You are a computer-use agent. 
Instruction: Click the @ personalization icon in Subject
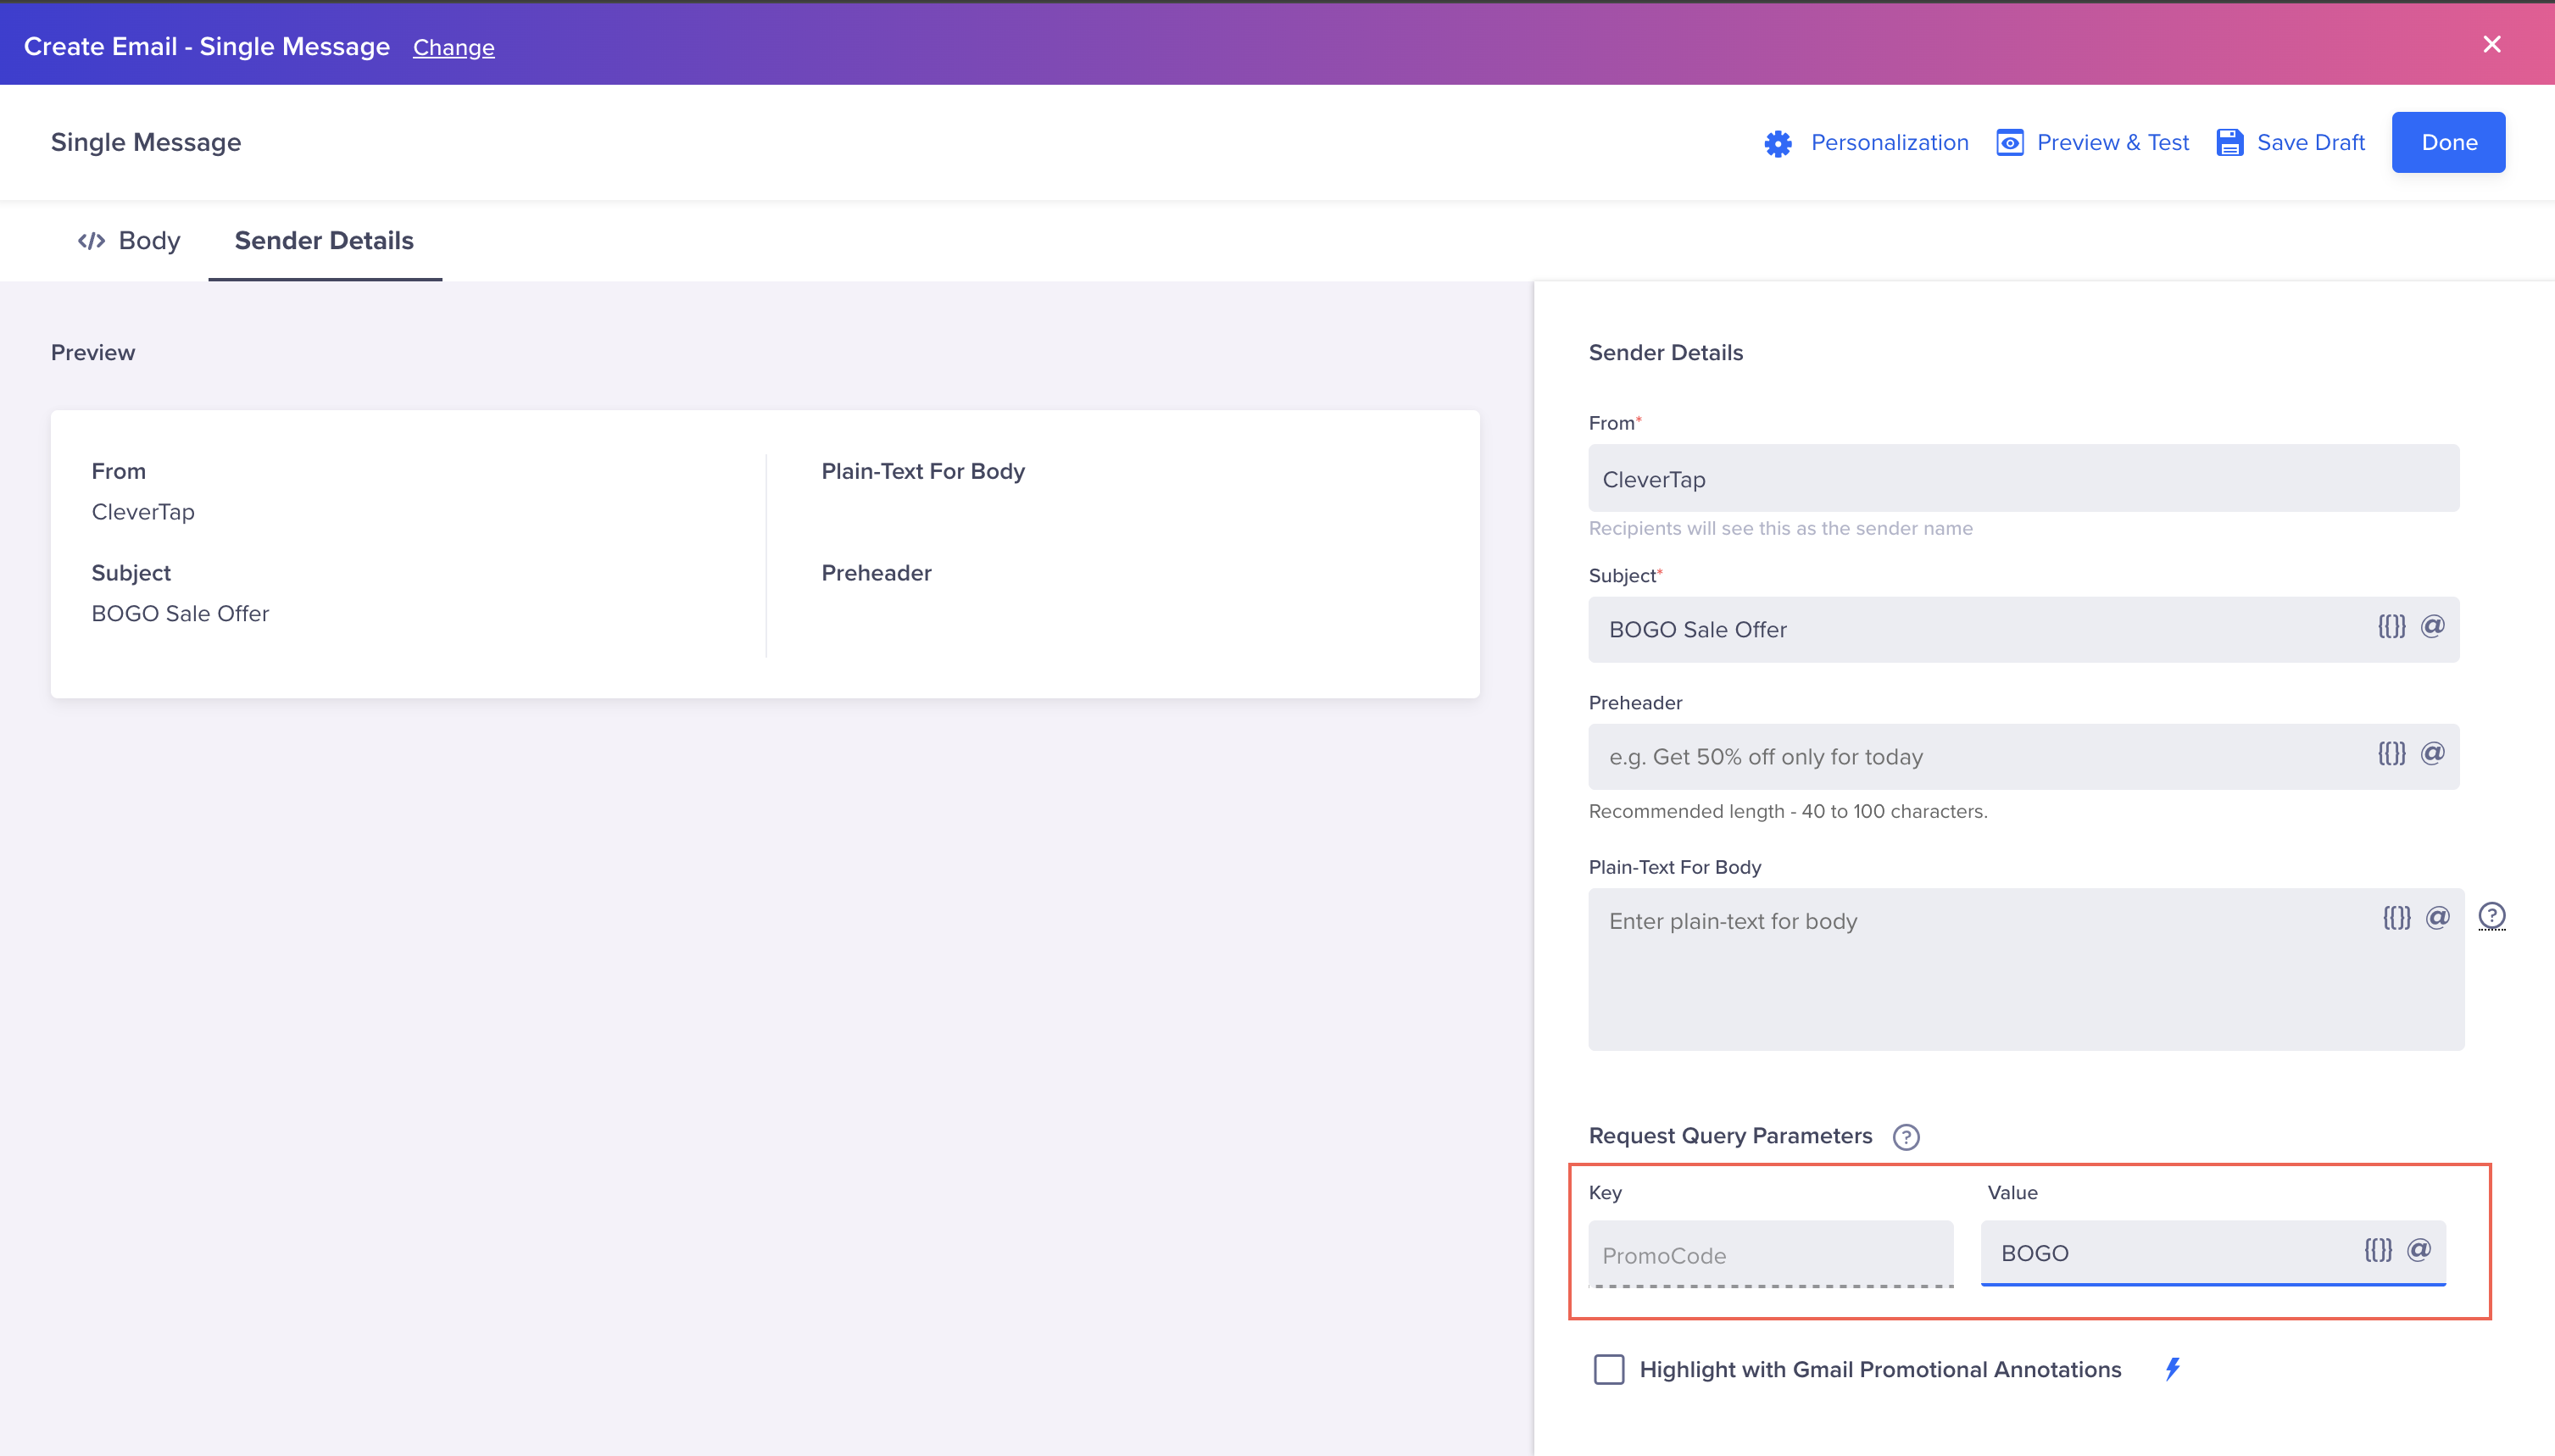(2432, 626)
